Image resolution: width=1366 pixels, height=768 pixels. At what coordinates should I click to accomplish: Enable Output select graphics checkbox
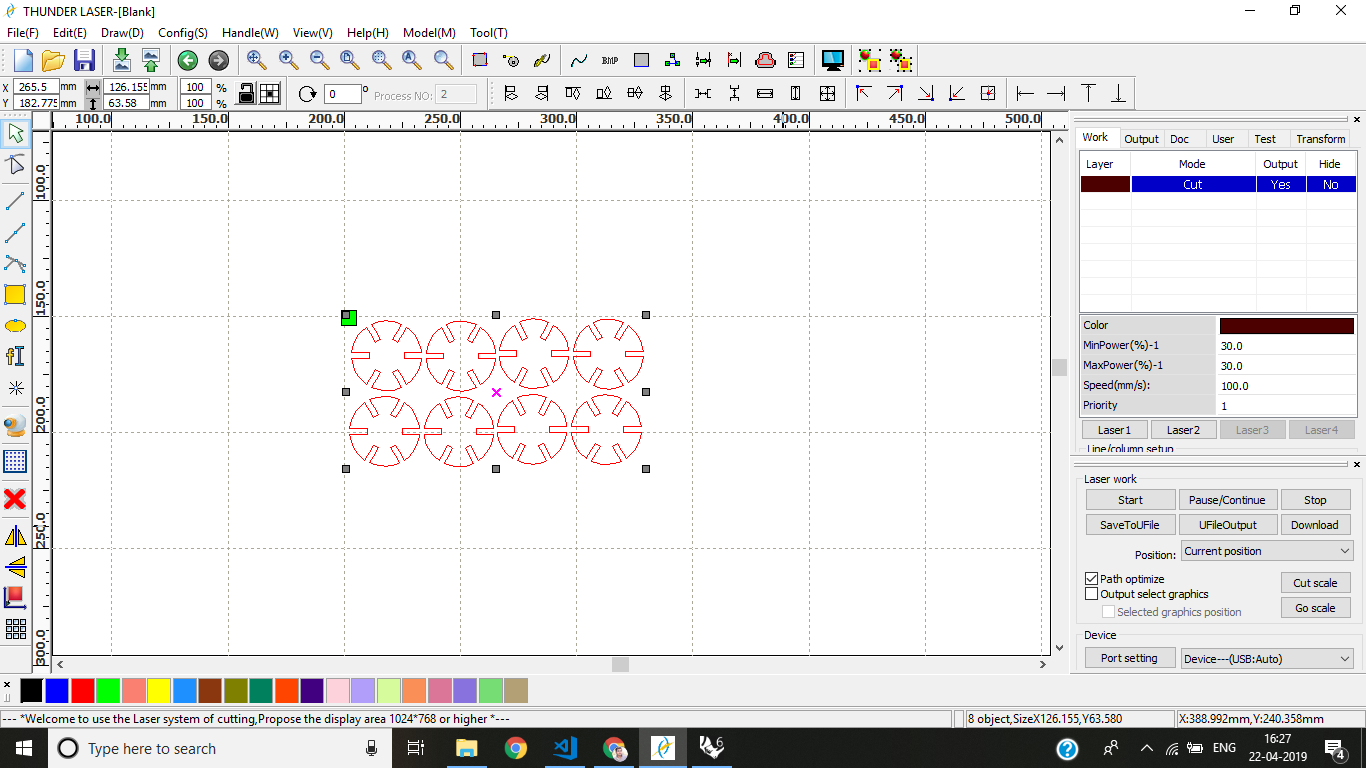(1092, 594)
